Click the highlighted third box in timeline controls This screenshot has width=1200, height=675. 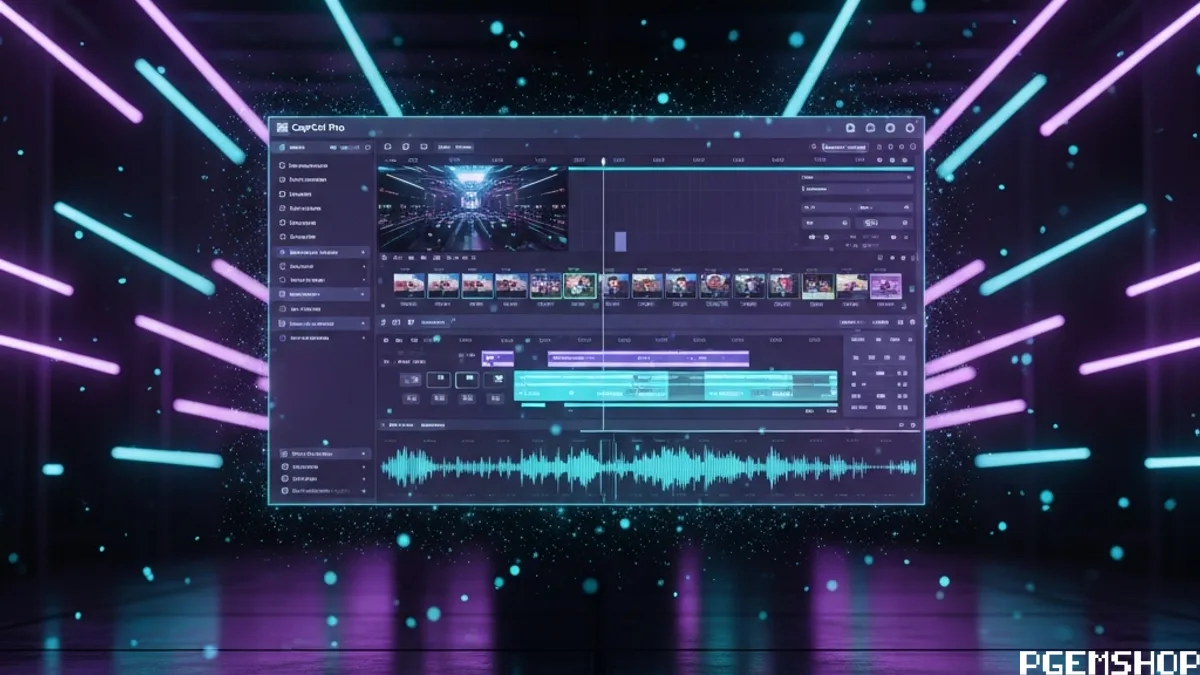pyautogui.click(x=467, y=380)
